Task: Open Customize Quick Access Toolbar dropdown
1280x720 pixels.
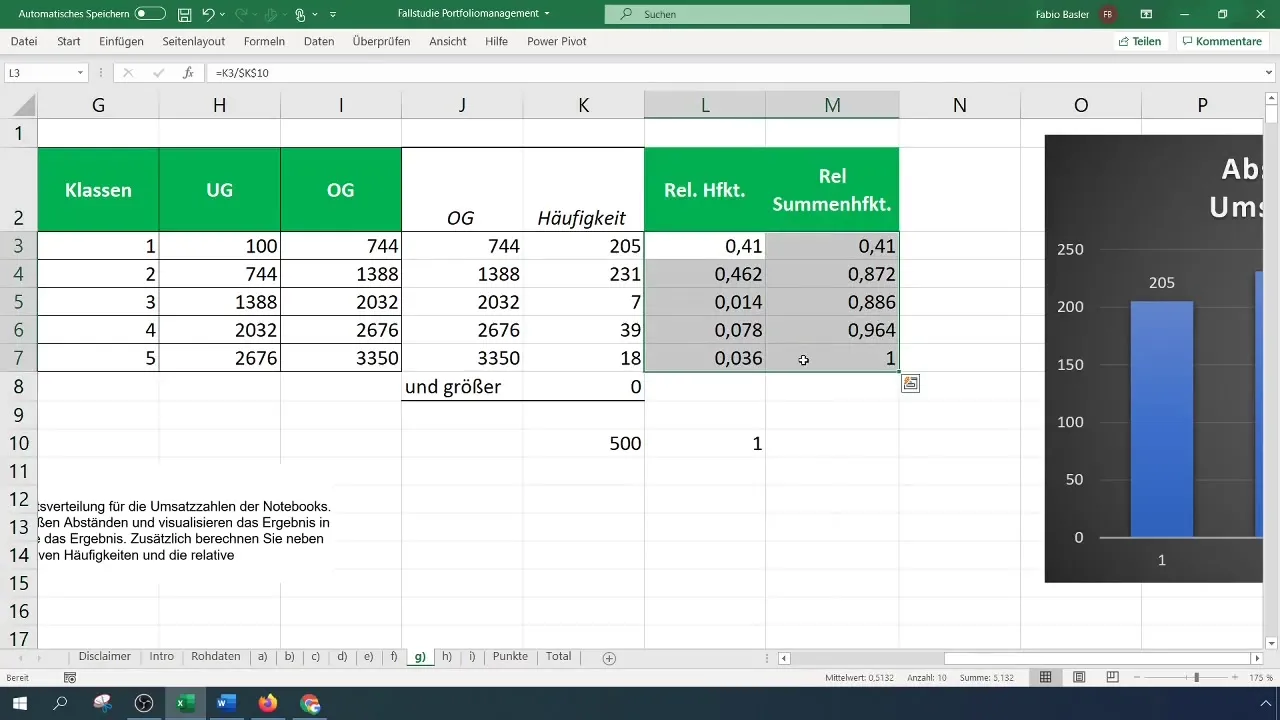Action: (333, 15)
